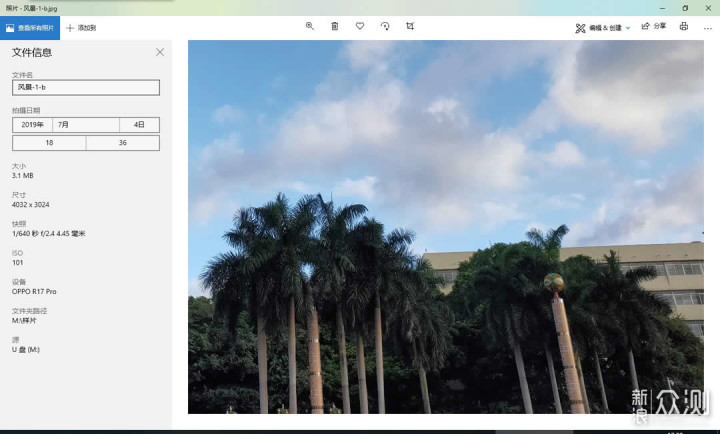Click 添加到 to add to album

pos(81,27)
